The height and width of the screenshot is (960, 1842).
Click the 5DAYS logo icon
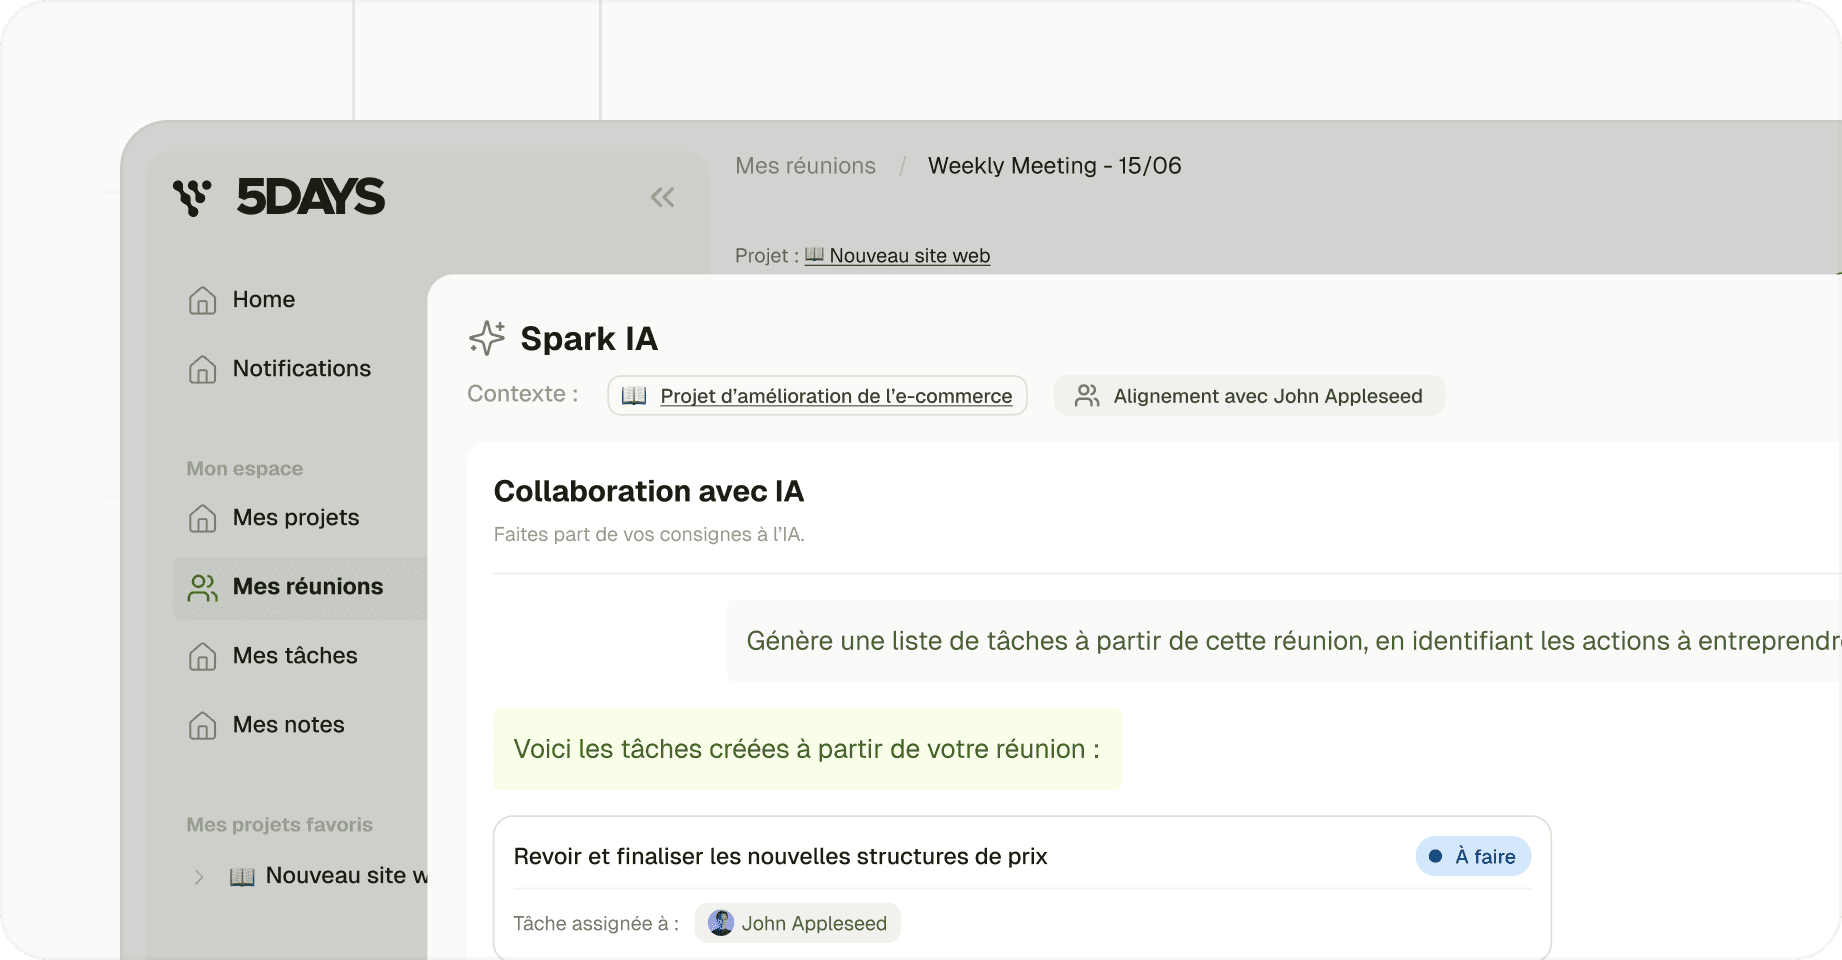(x=192, y=197)
